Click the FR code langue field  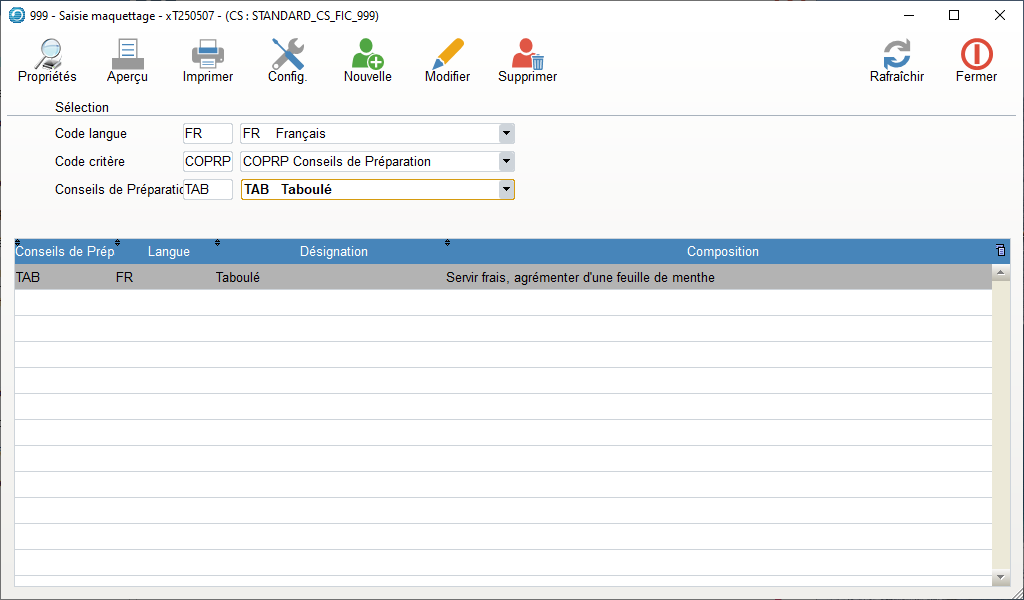[208, 133]
